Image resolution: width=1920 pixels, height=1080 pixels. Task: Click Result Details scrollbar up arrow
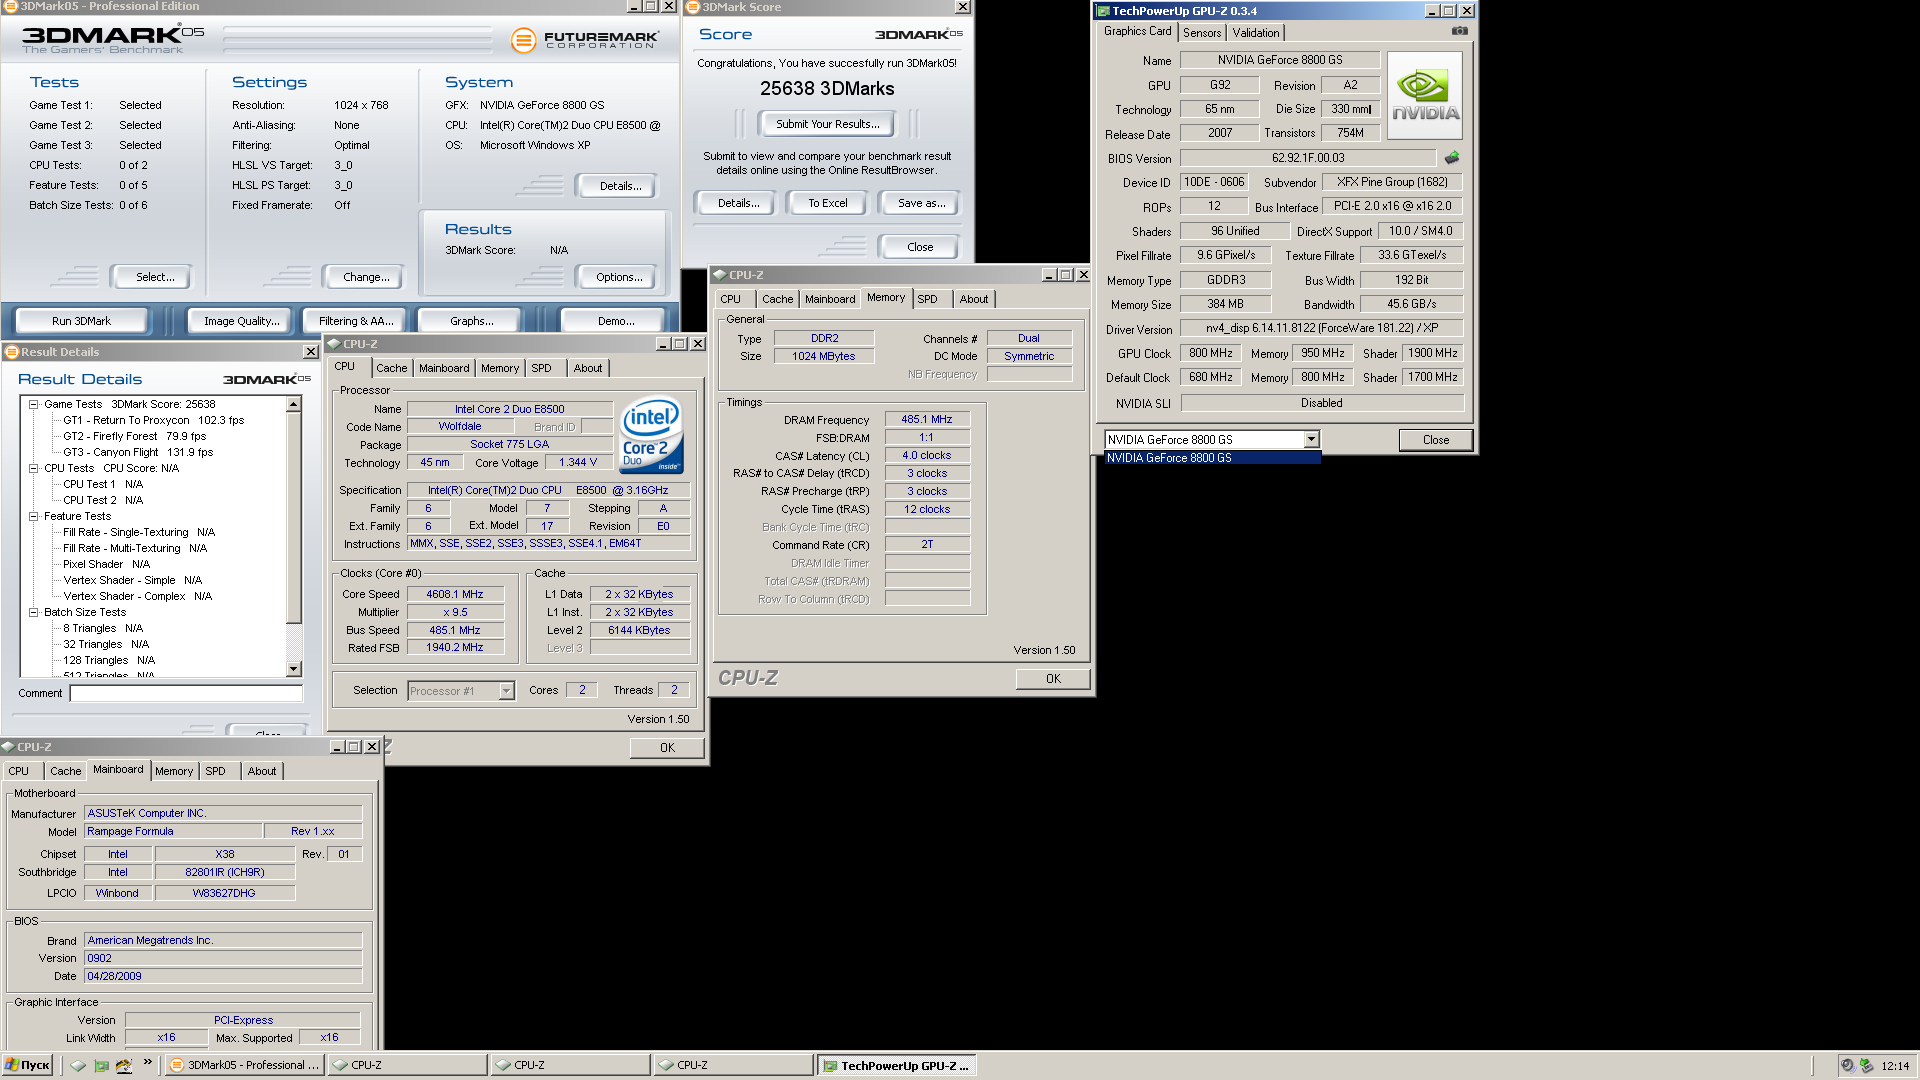pyautogui.click(x=294, y=404)
